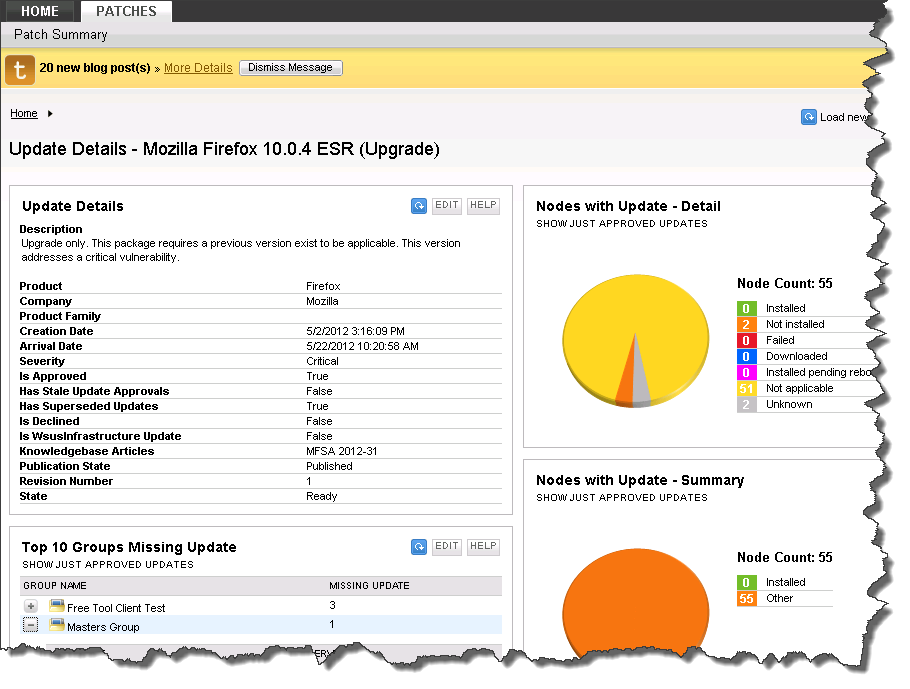This screenshot has height=689, width=910.
Task: Click HELP on the Update Details panel
Action: 483,205
